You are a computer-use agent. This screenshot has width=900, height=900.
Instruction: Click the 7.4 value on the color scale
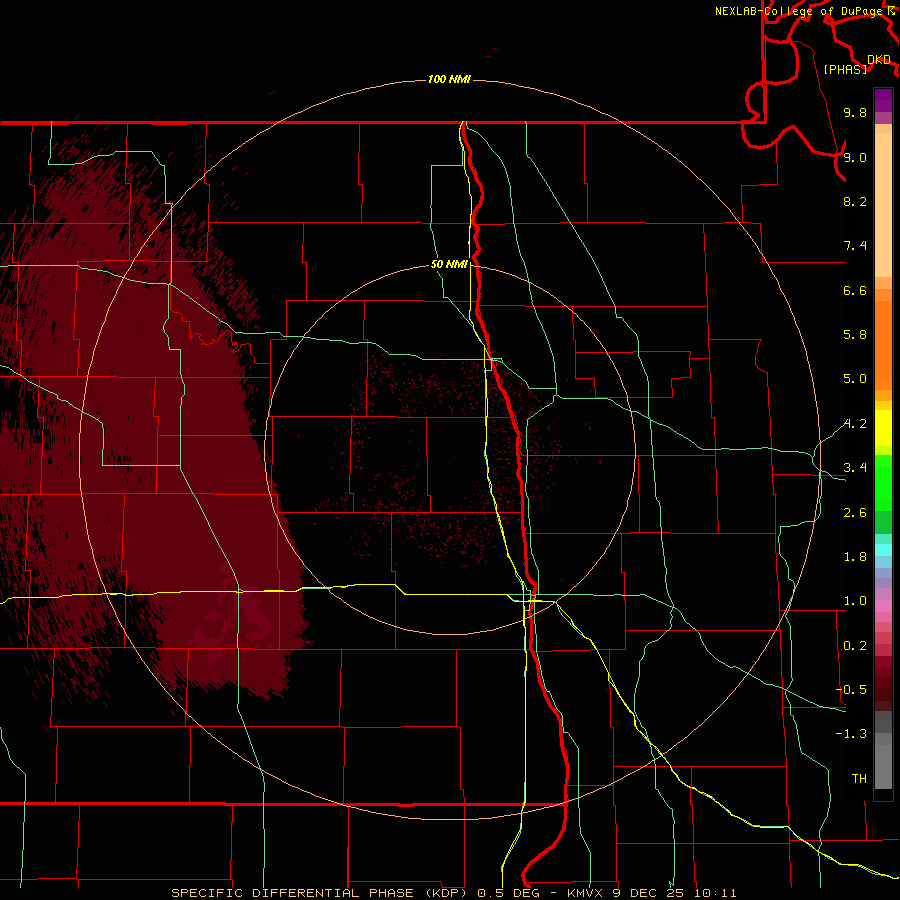coord(855,246)
